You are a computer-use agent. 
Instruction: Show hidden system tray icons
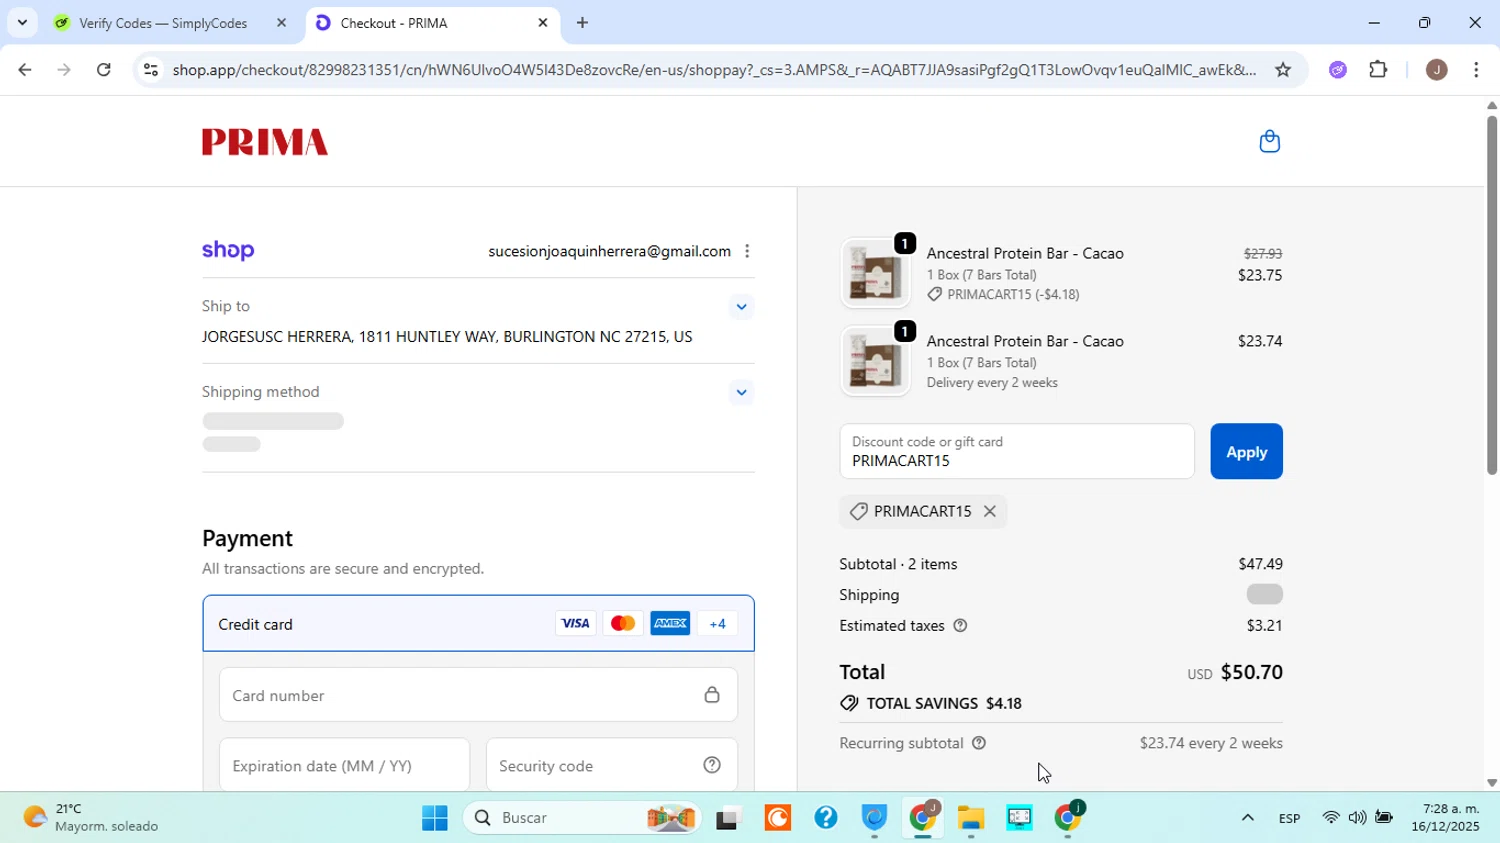[x=1247, y=818]
